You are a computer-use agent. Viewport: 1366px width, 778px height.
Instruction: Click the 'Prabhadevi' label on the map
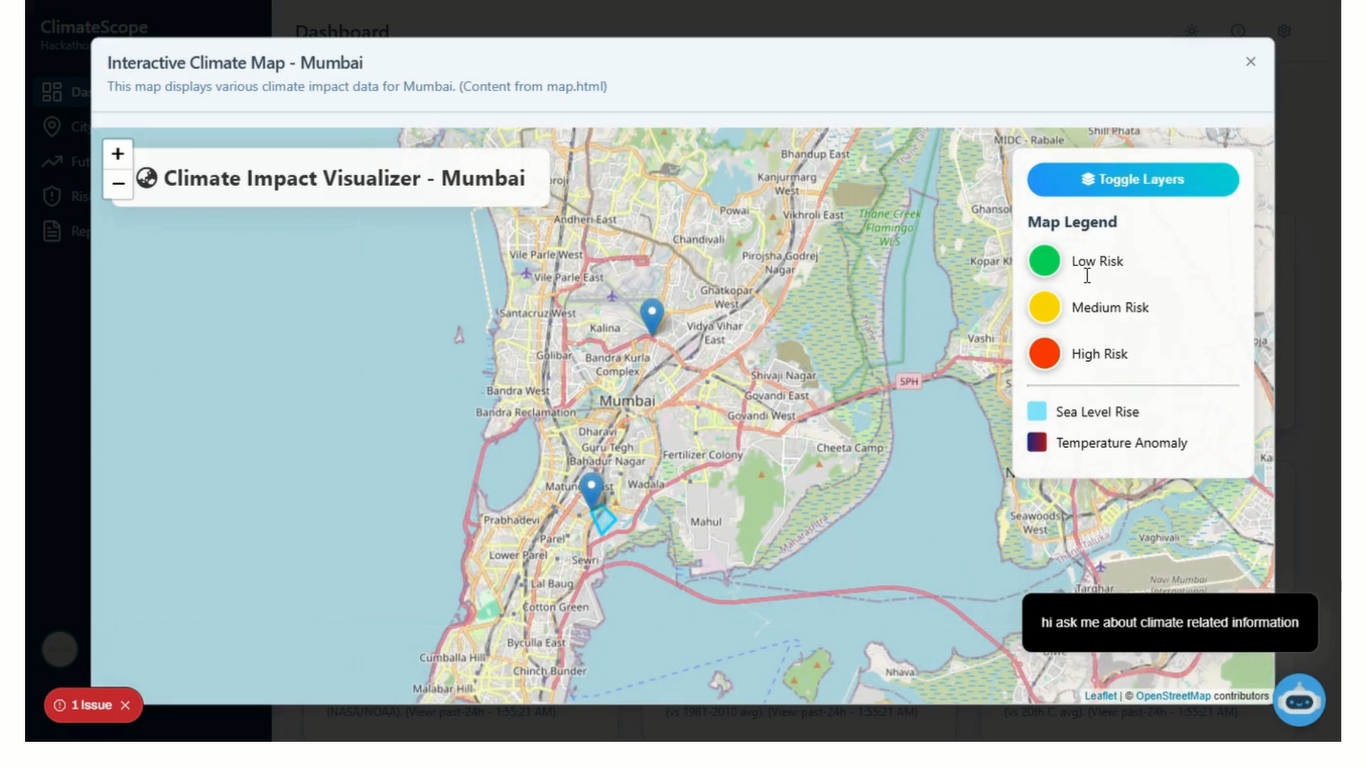tap(511, 520)
